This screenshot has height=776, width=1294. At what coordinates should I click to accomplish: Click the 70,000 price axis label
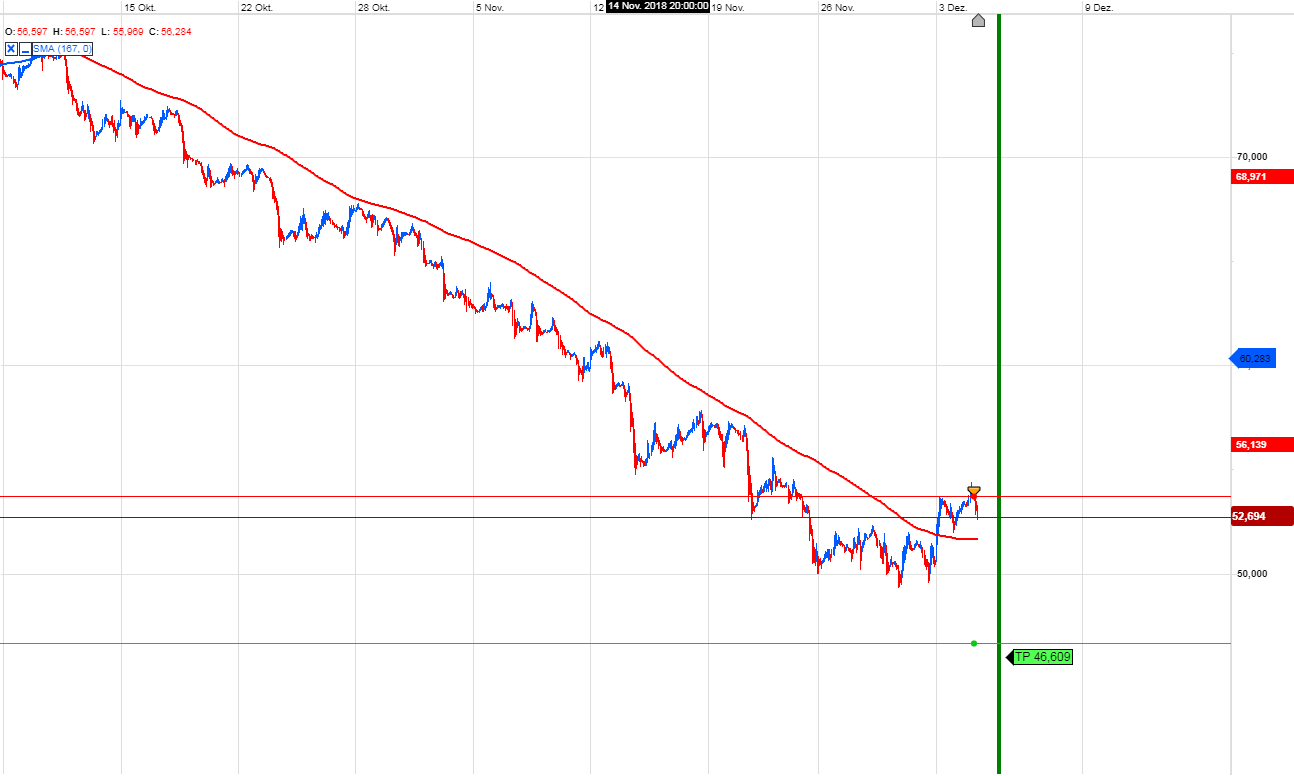[x=1250, y=156]
